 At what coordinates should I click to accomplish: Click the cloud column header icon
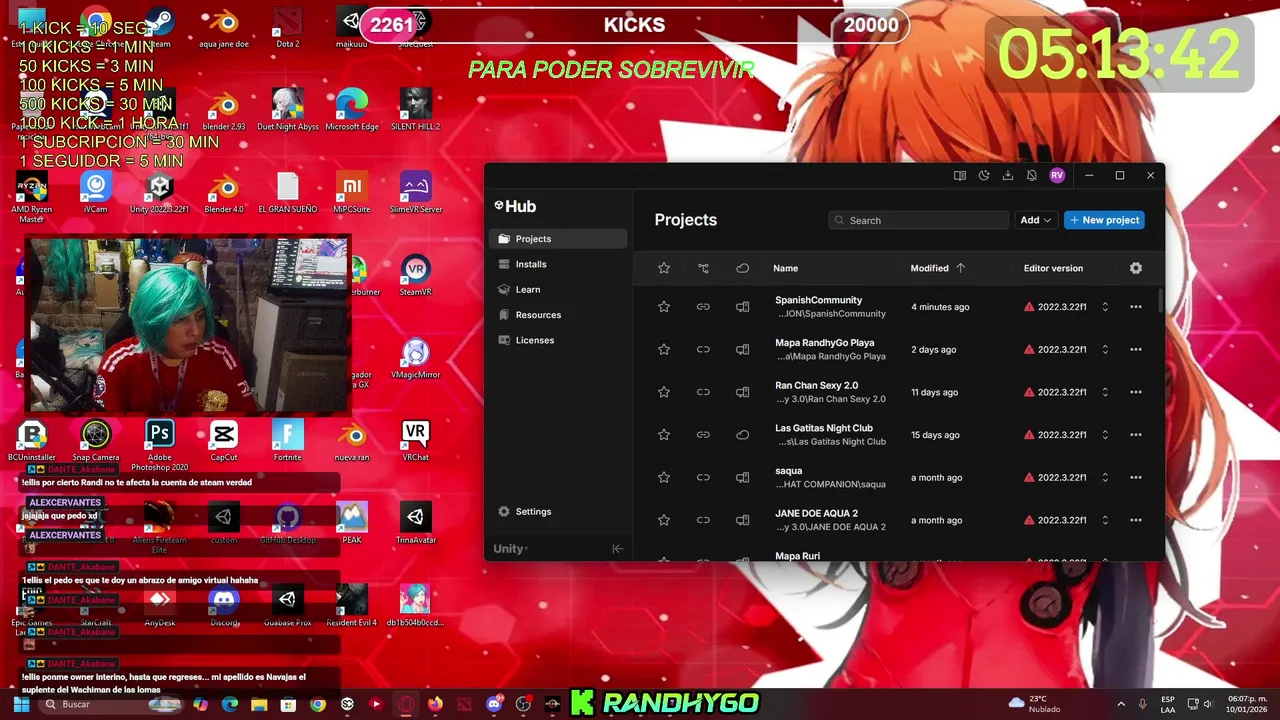(742, 268)
